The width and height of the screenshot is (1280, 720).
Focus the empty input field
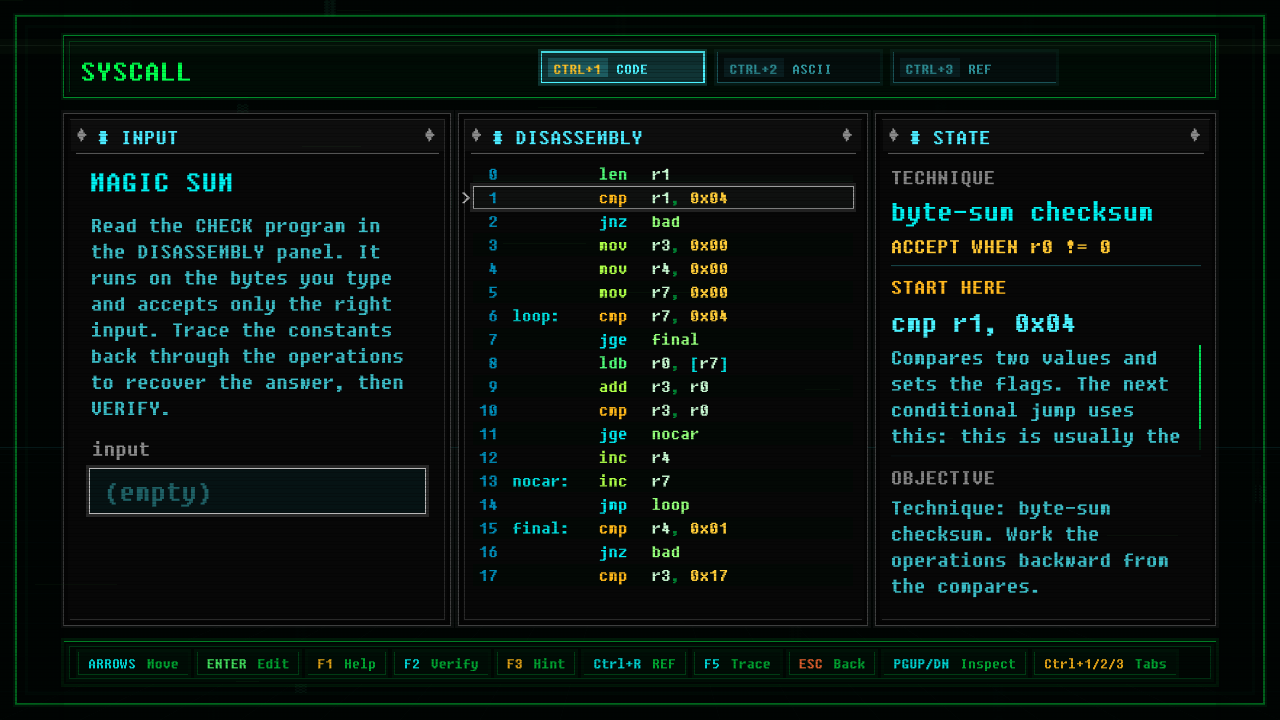[x=258, y=491]
